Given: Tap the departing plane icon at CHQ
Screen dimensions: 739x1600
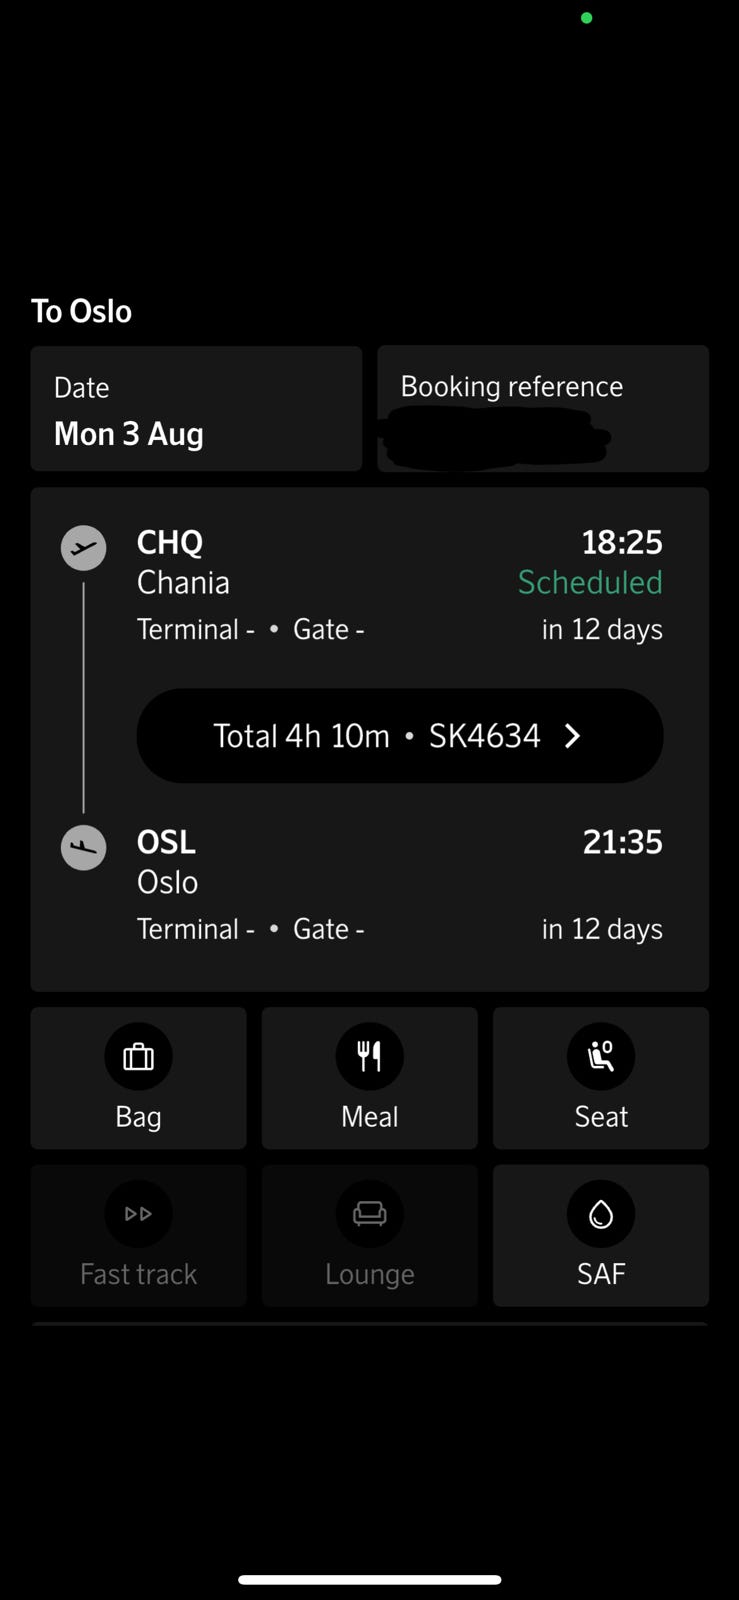Looking at the screenshot, I should tap(84, 548).
